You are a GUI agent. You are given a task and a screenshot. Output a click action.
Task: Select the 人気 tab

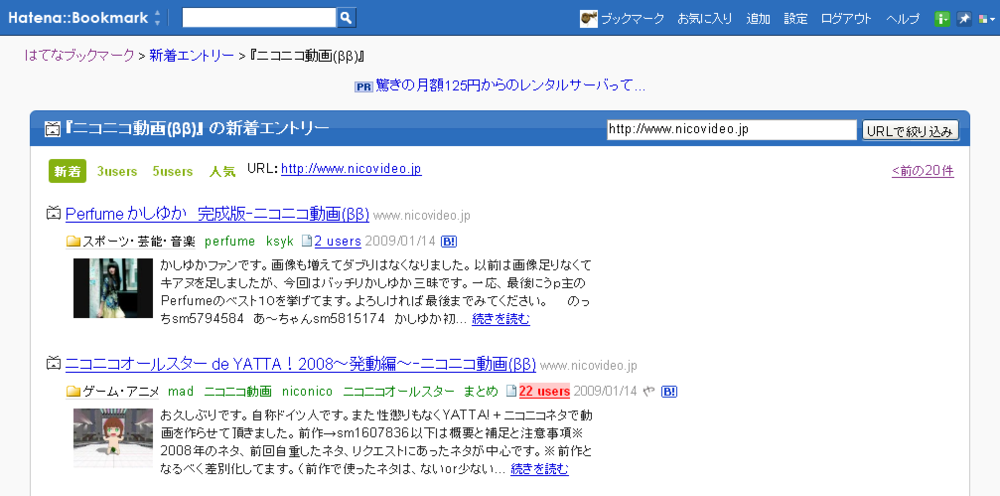(x=223, y=171)
